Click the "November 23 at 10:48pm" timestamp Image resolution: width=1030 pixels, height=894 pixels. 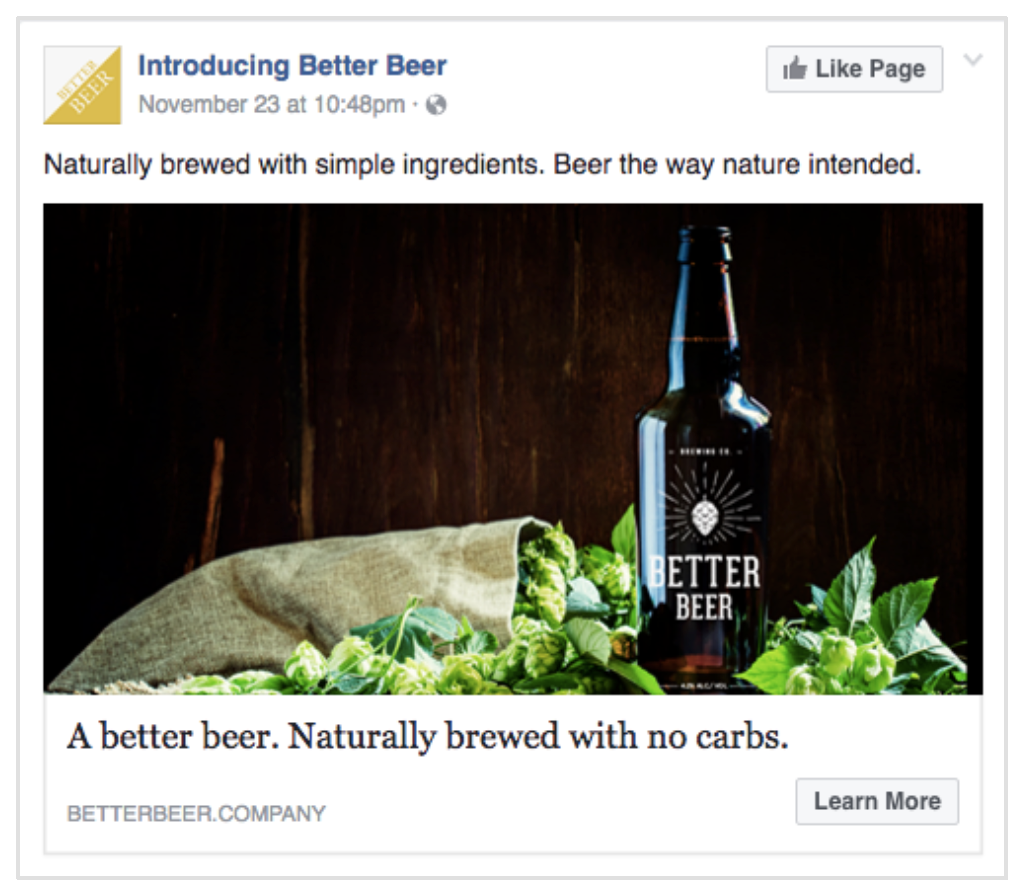pyautogui.click(x=271, y=105)
